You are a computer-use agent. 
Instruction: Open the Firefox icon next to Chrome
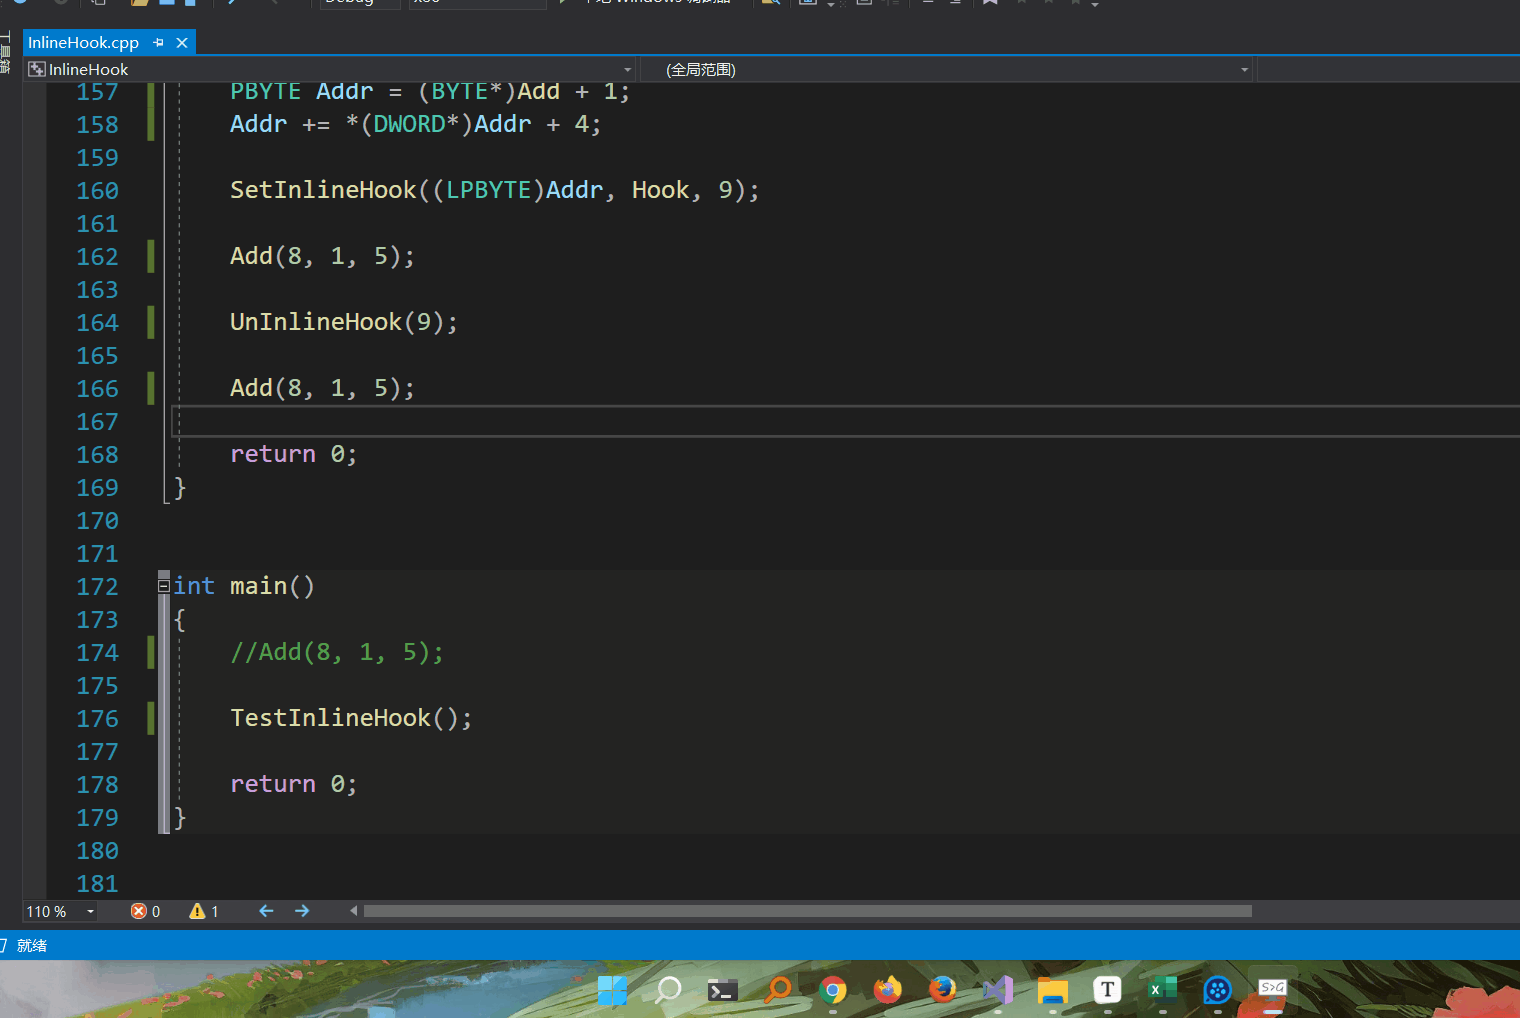887,990
